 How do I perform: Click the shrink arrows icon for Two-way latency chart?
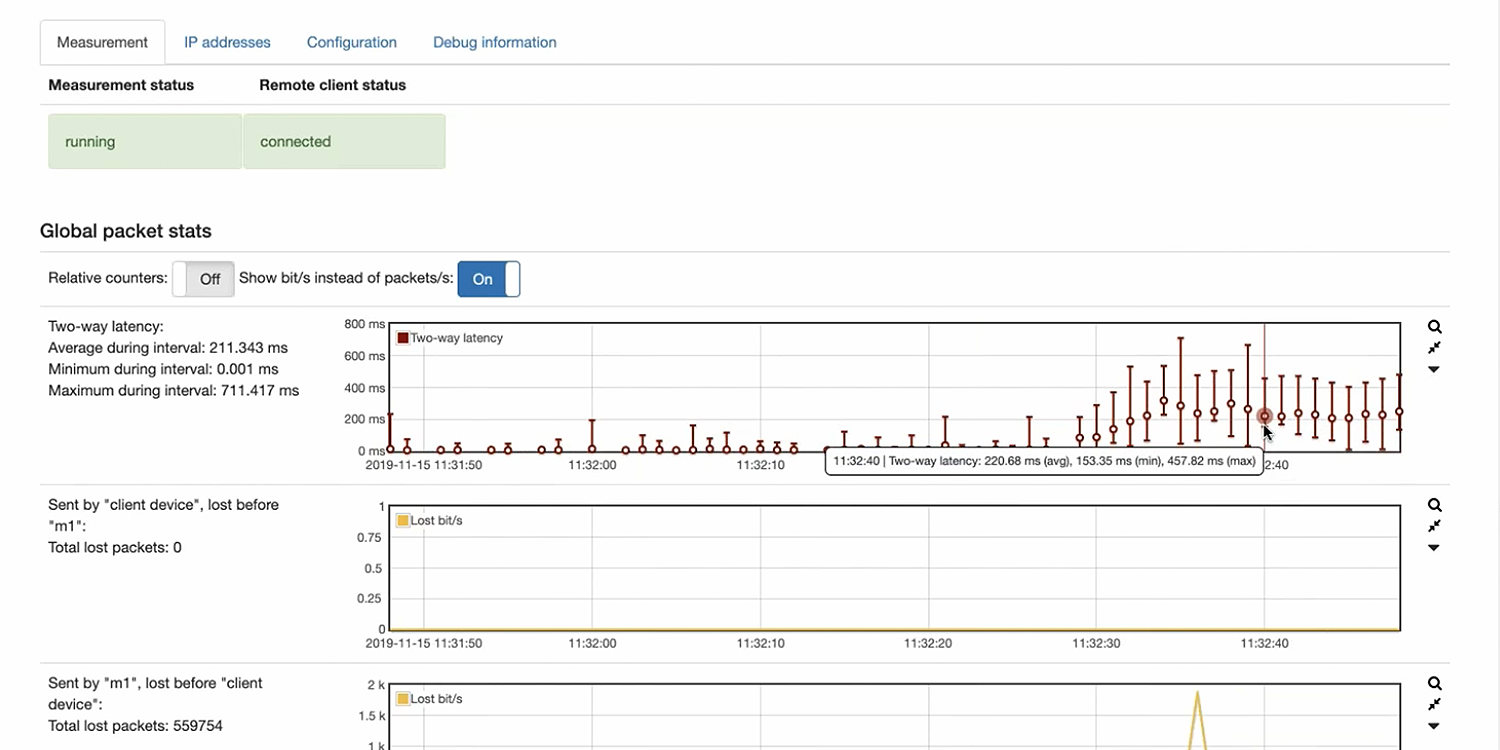1434,348
